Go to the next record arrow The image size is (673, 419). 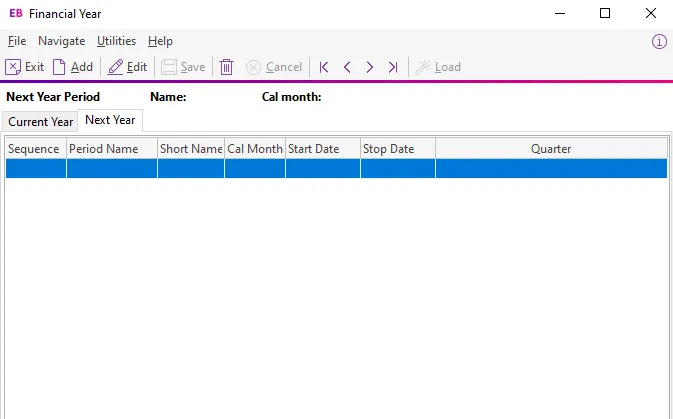[x=370, y=67]
